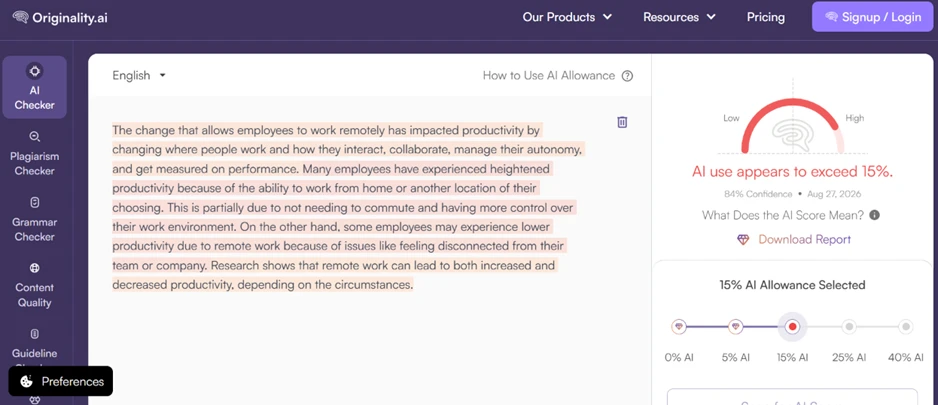Click the Download Report link
The height and width of the screenshot is (405, 938).
793,239
